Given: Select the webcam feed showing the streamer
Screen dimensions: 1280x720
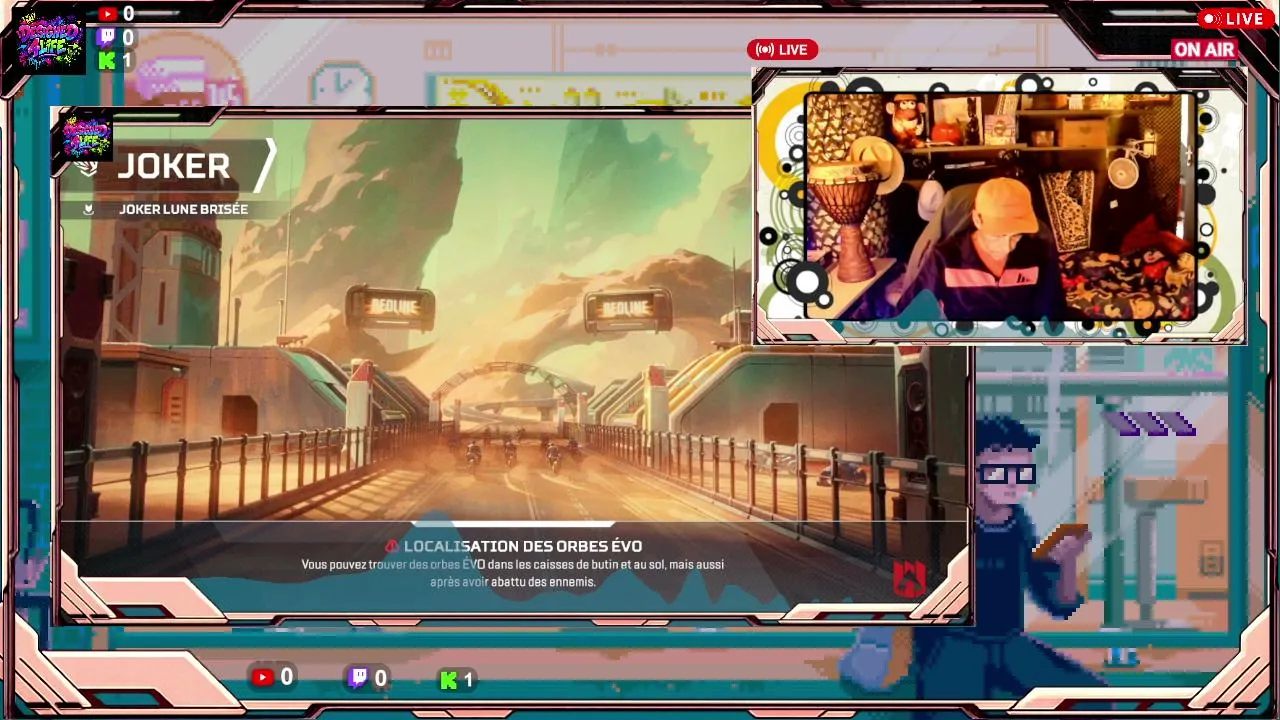Looking at the screenshot, I should [1000, 206].
